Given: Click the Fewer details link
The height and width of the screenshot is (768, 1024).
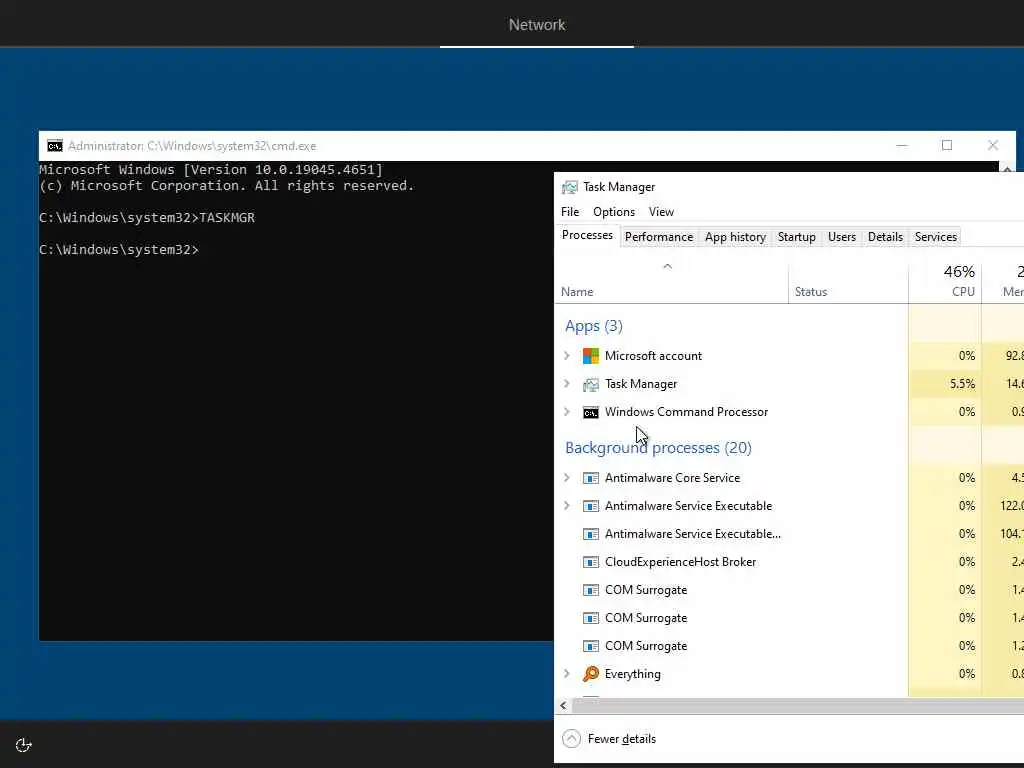Looking at the screenshot, I should coord(622,739).
